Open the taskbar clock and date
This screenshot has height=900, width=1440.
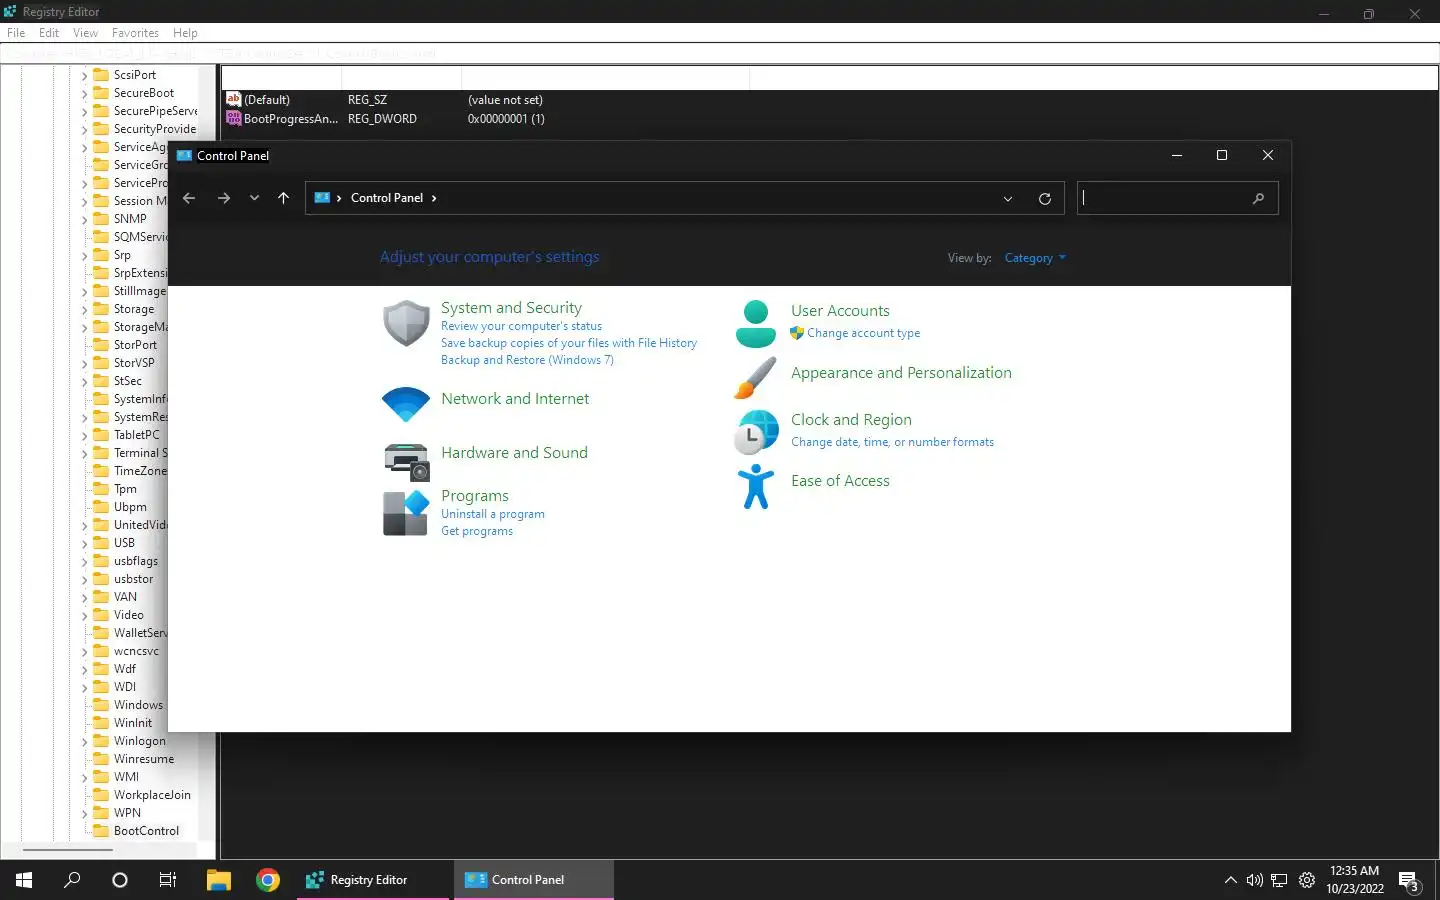tap(1355, 880)
